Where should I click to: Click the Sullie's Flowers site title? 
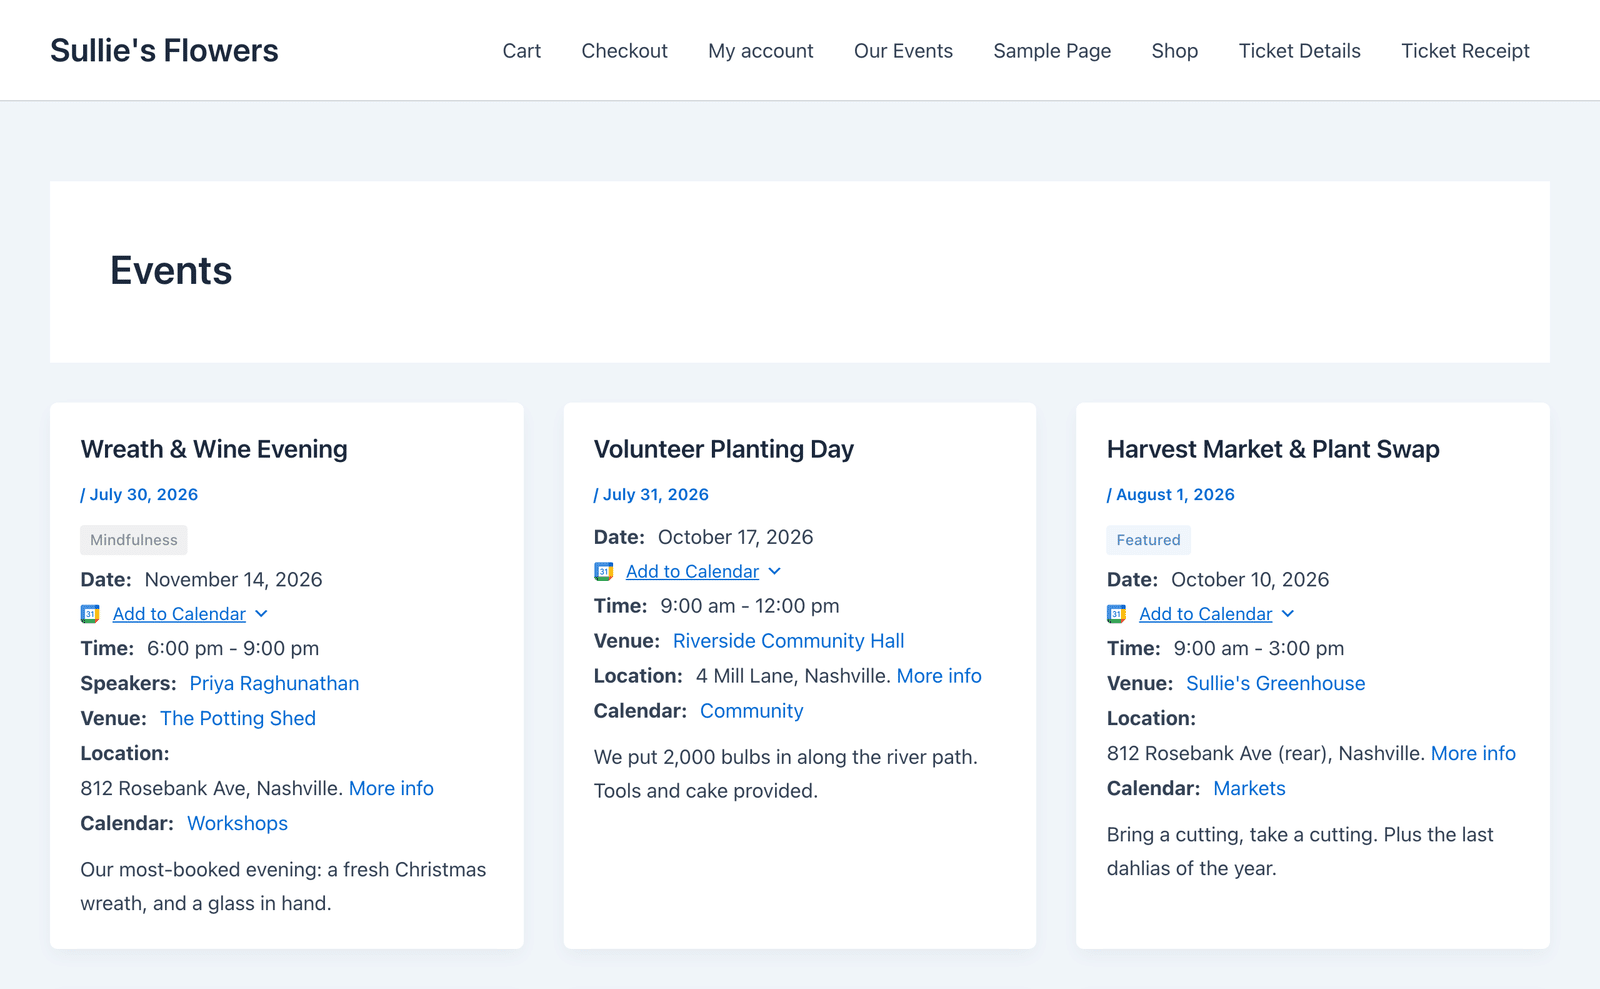164,50
